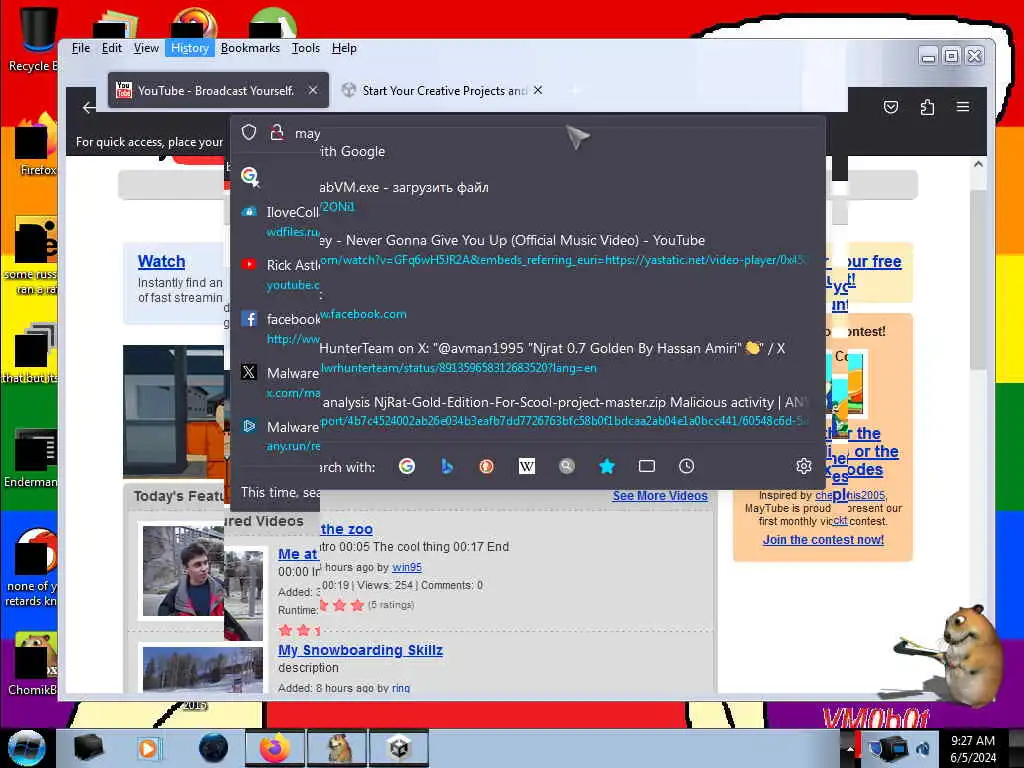This screenshot has width=1024, height=768.
Task: Open the Extensions puzzle icon
Action: point(927,107)
